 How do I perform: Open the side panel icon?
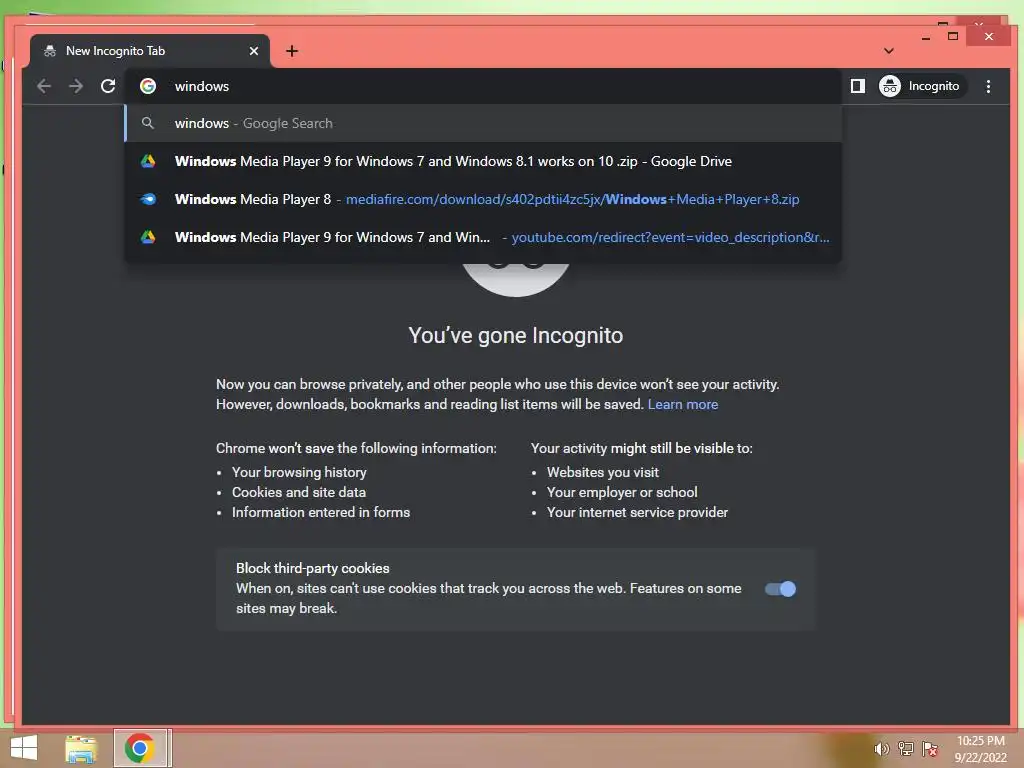[x=857, y=86]
